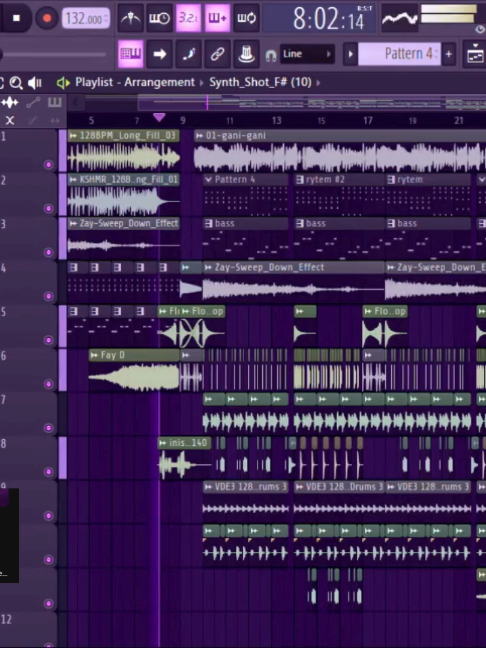Viewport: 486px width, 648px height.
Task: Select the 1288PM_Long_Fill_03 audio clip
Action: (x=124, y=151)
